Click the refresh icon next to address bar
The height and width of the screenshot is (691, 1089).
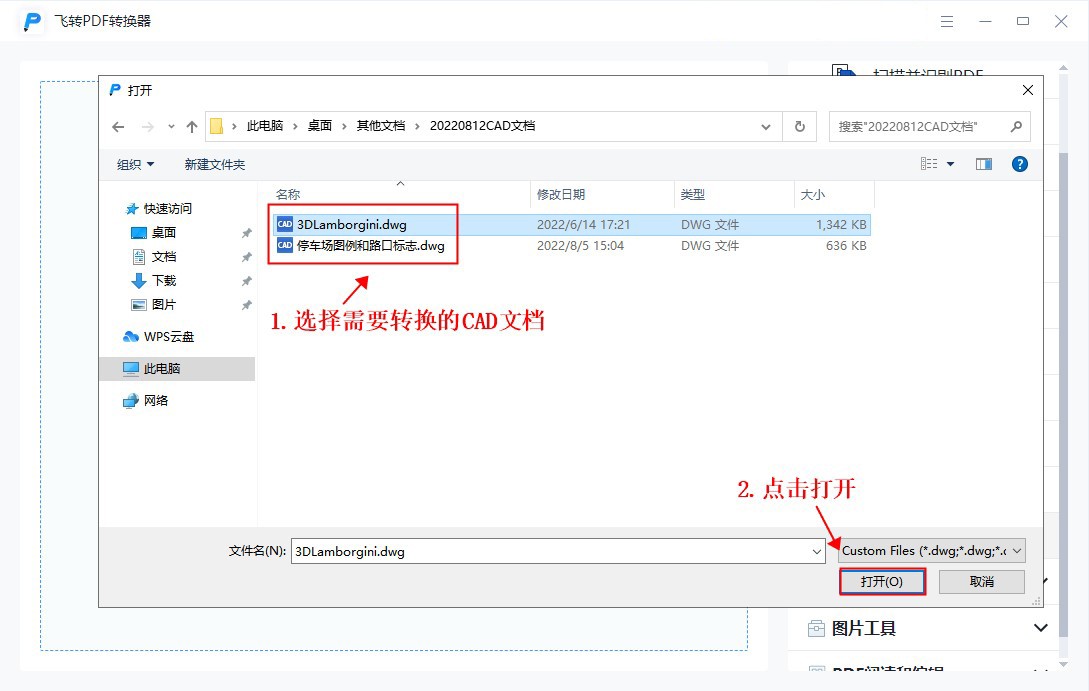click(799, 126)
